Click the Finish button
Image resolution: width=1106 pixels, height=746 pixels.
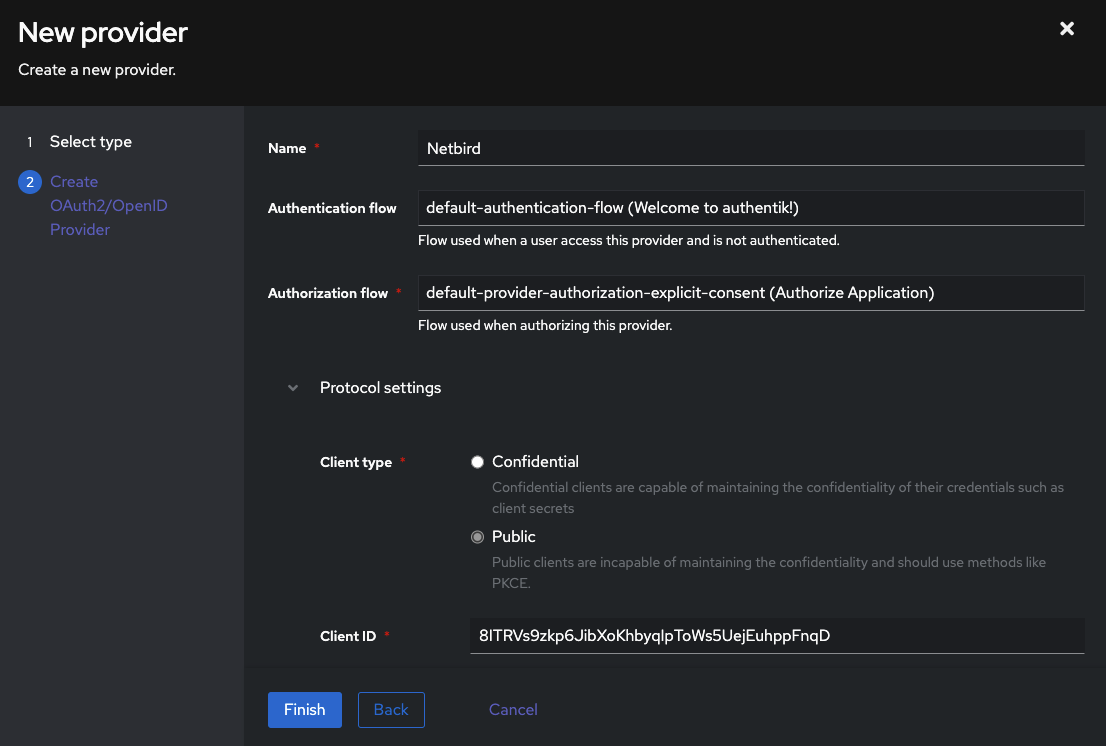coord(304,709)
